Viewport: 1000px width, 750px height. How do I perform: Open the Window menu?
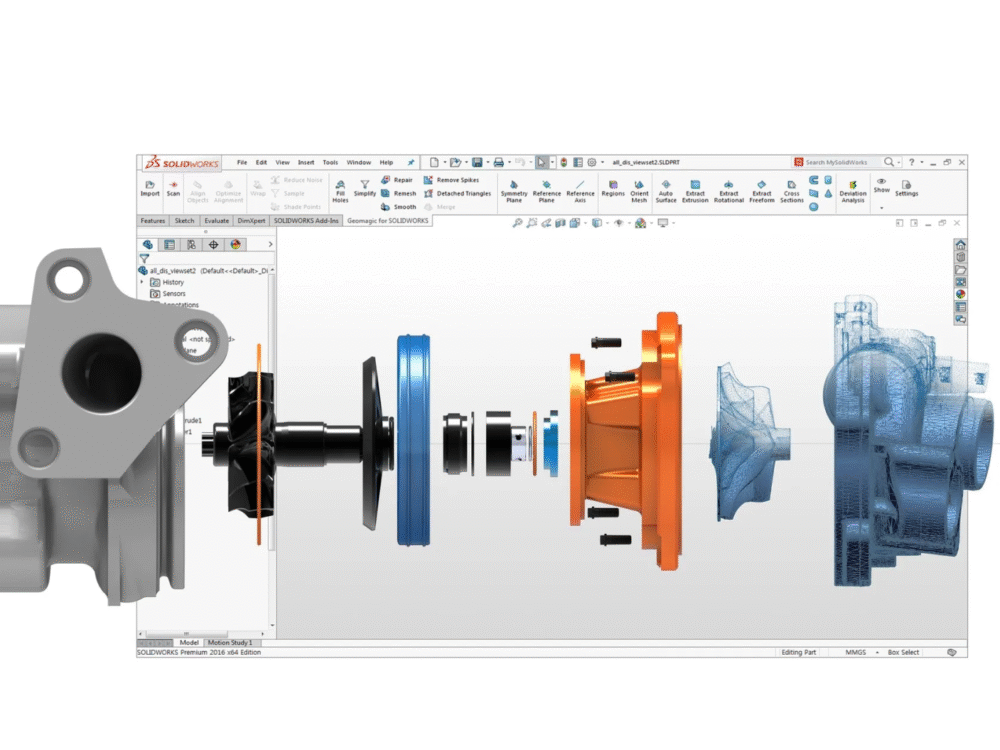pos(358,163)
